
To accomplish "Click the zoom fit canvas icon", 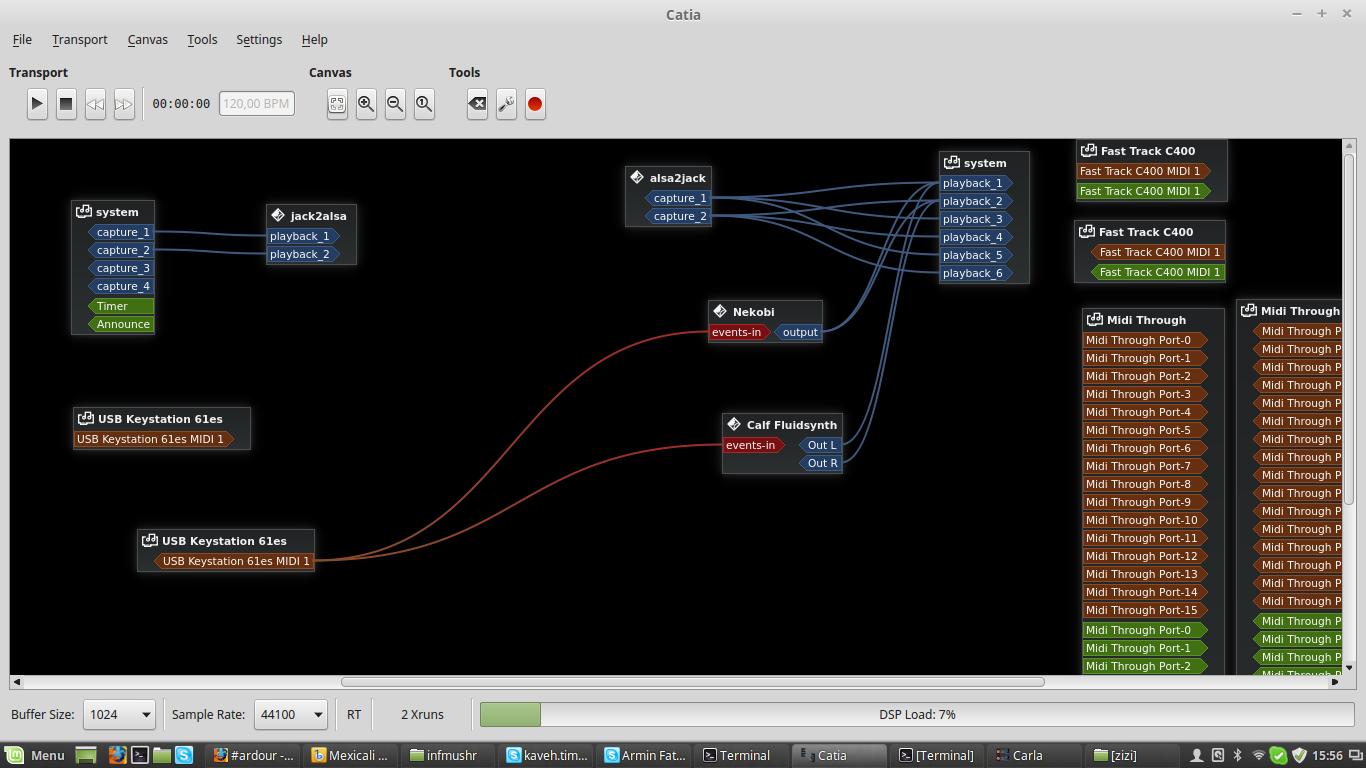I will pos(337,103).
